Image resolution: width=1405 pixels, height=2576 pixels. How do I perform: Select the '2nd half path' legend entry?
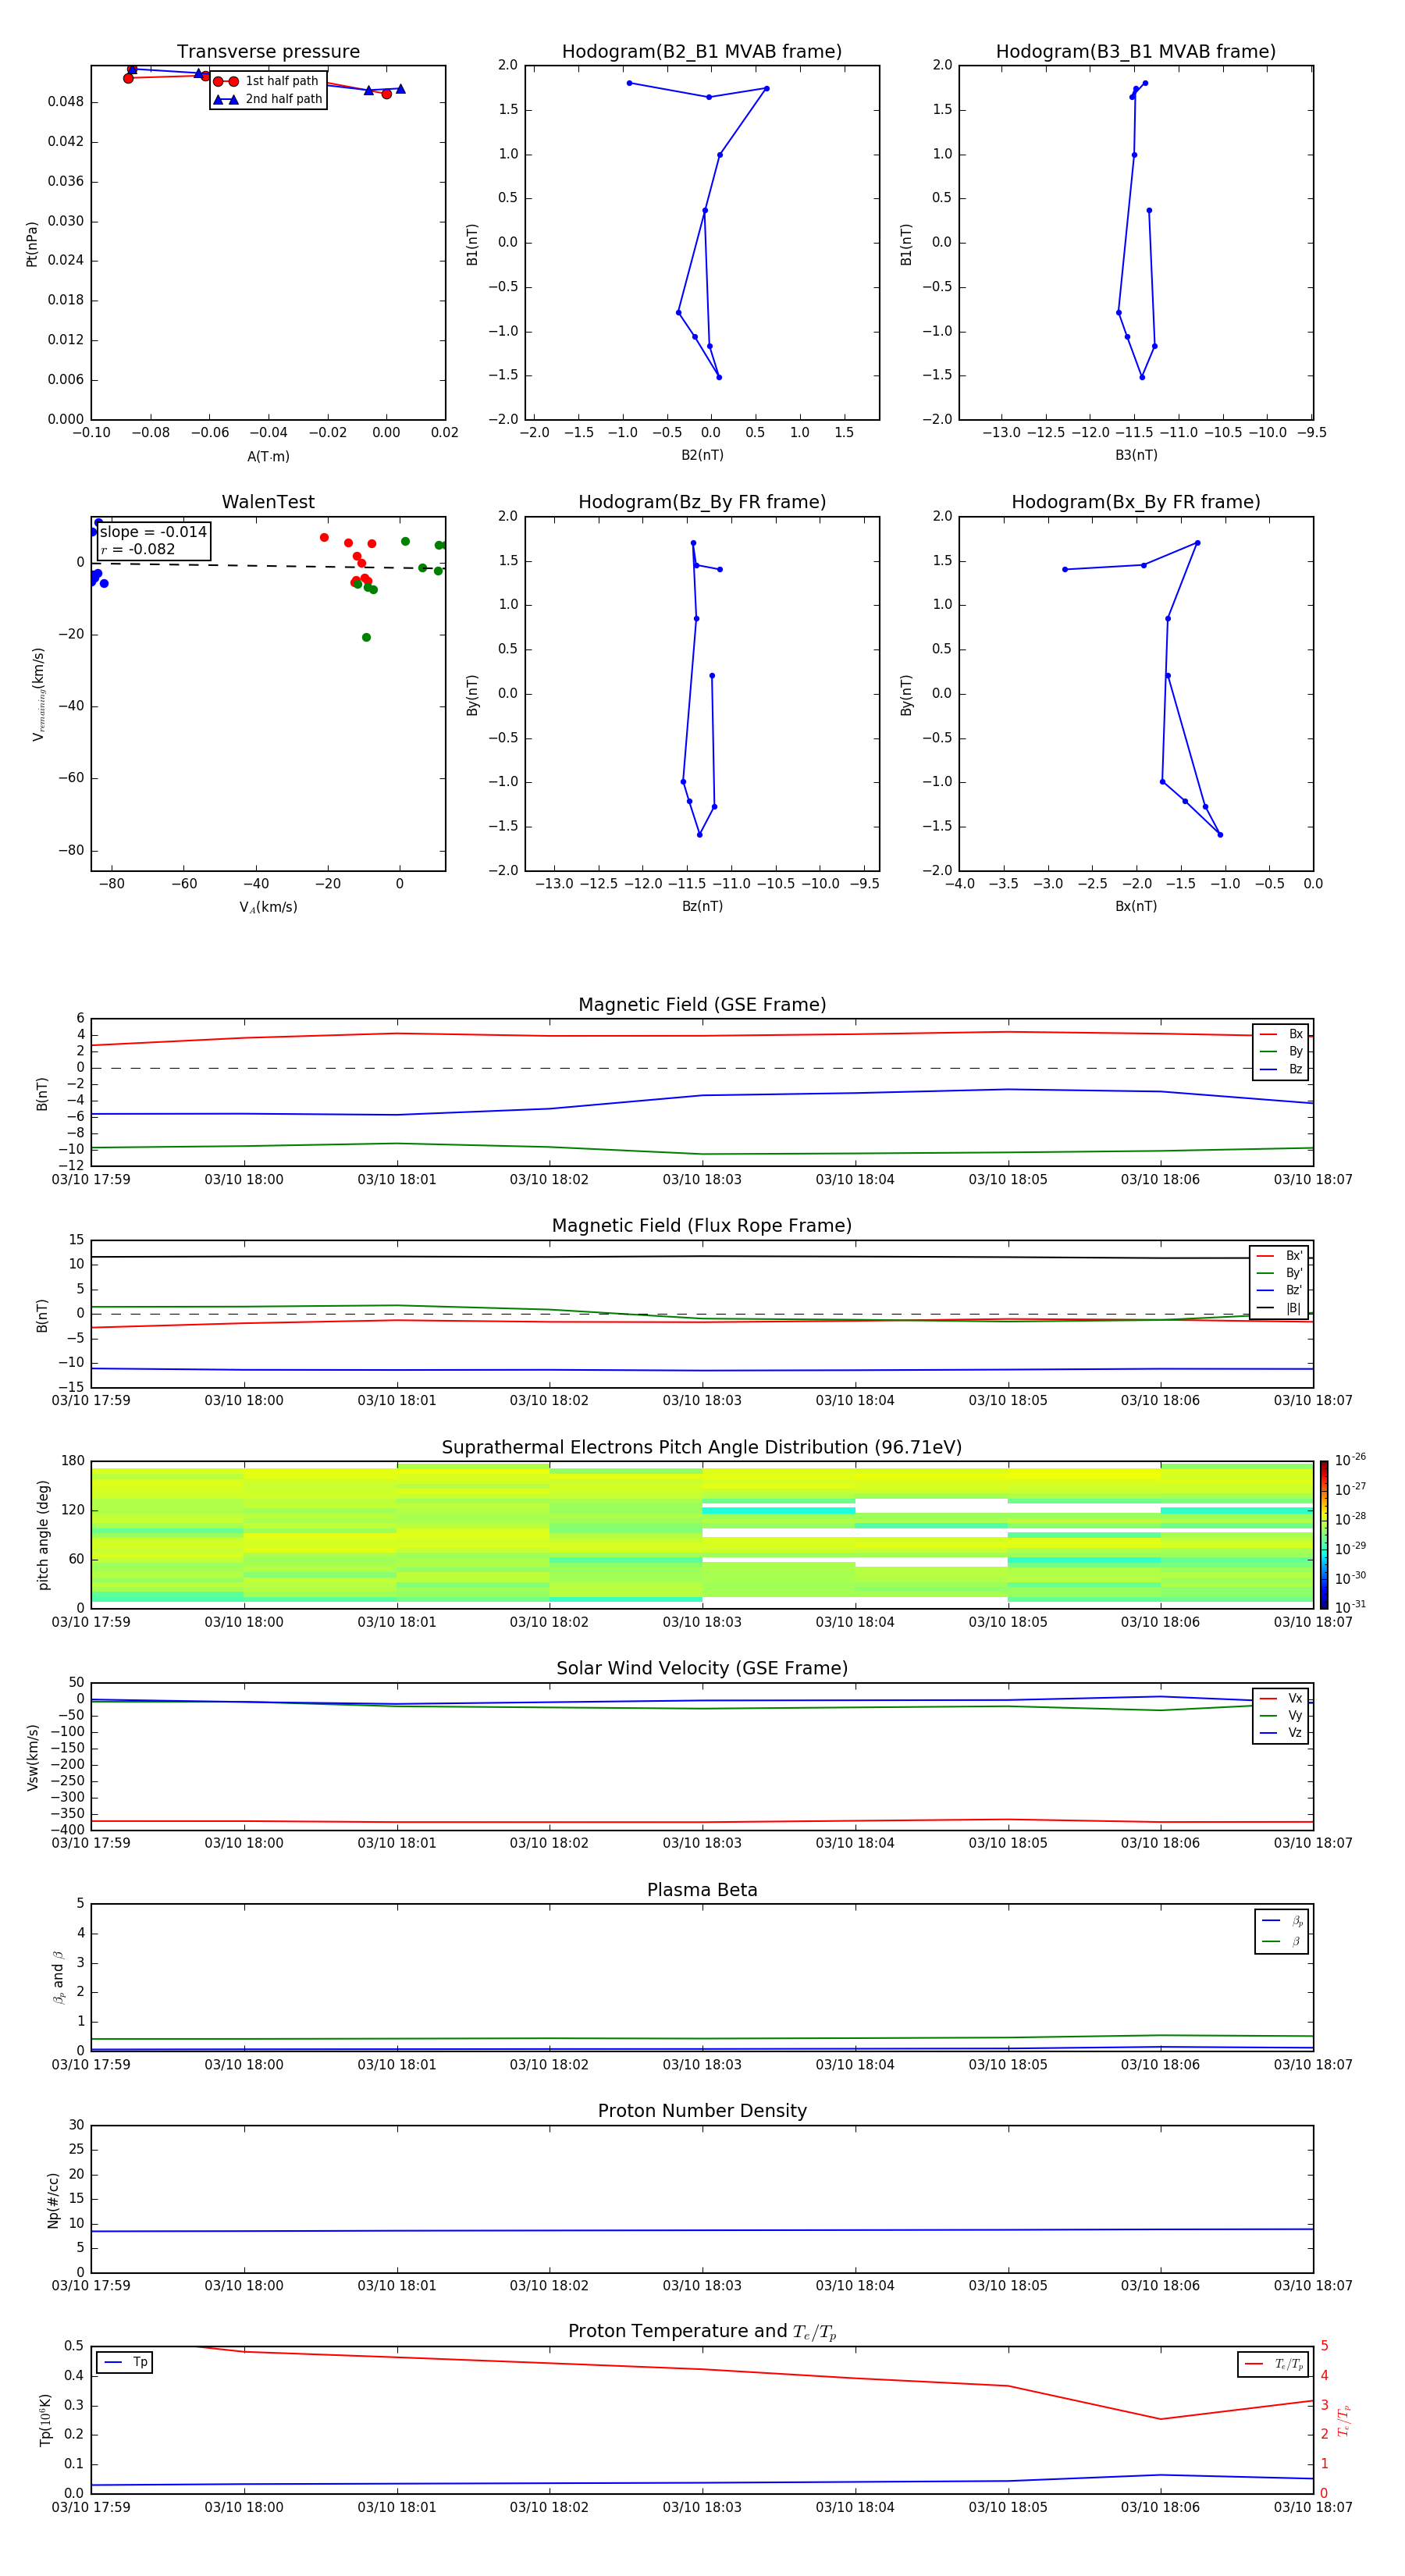tap(268, 99)
